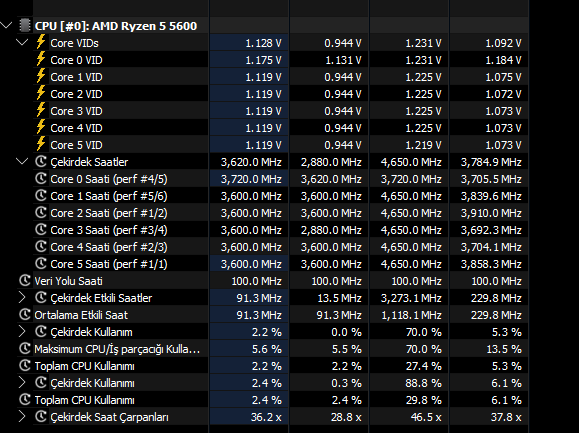Click the 1.219 V maximum of Core 5 VID
Viewport: 579px width, 433px height.
[424, 145]
